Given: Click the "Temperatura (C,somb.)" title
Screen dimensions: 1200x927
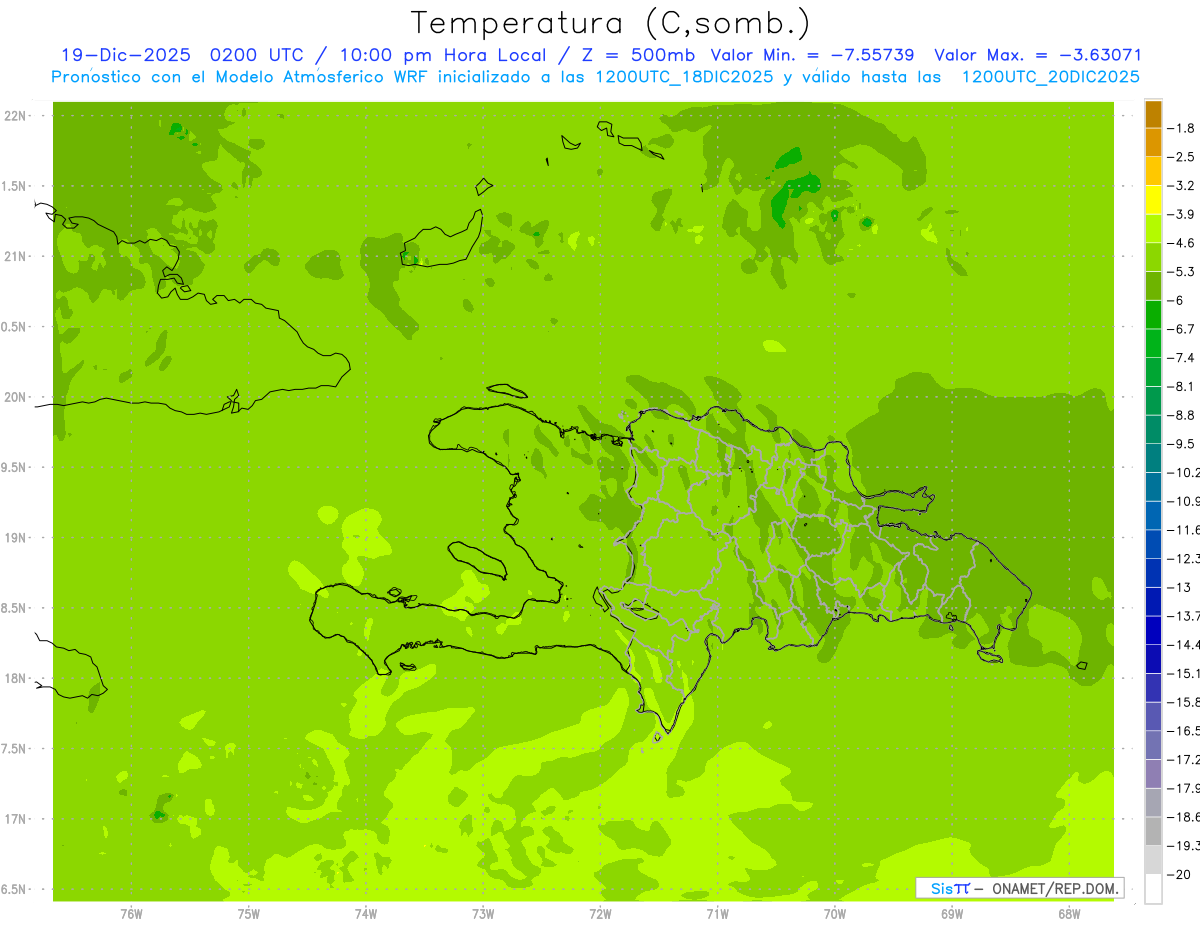Looking at the screenshot, I should [611, 23].
